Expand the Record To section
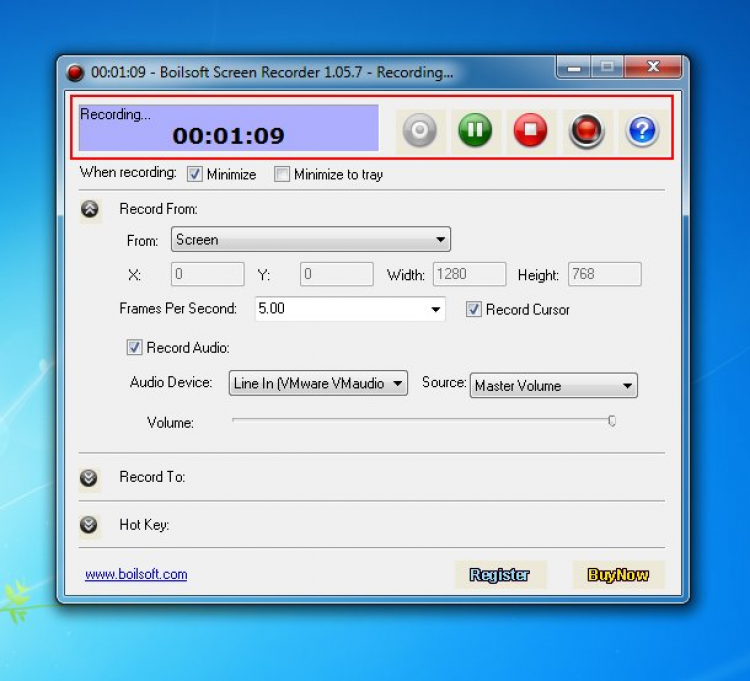750x681 pixels. coord(89,478)
